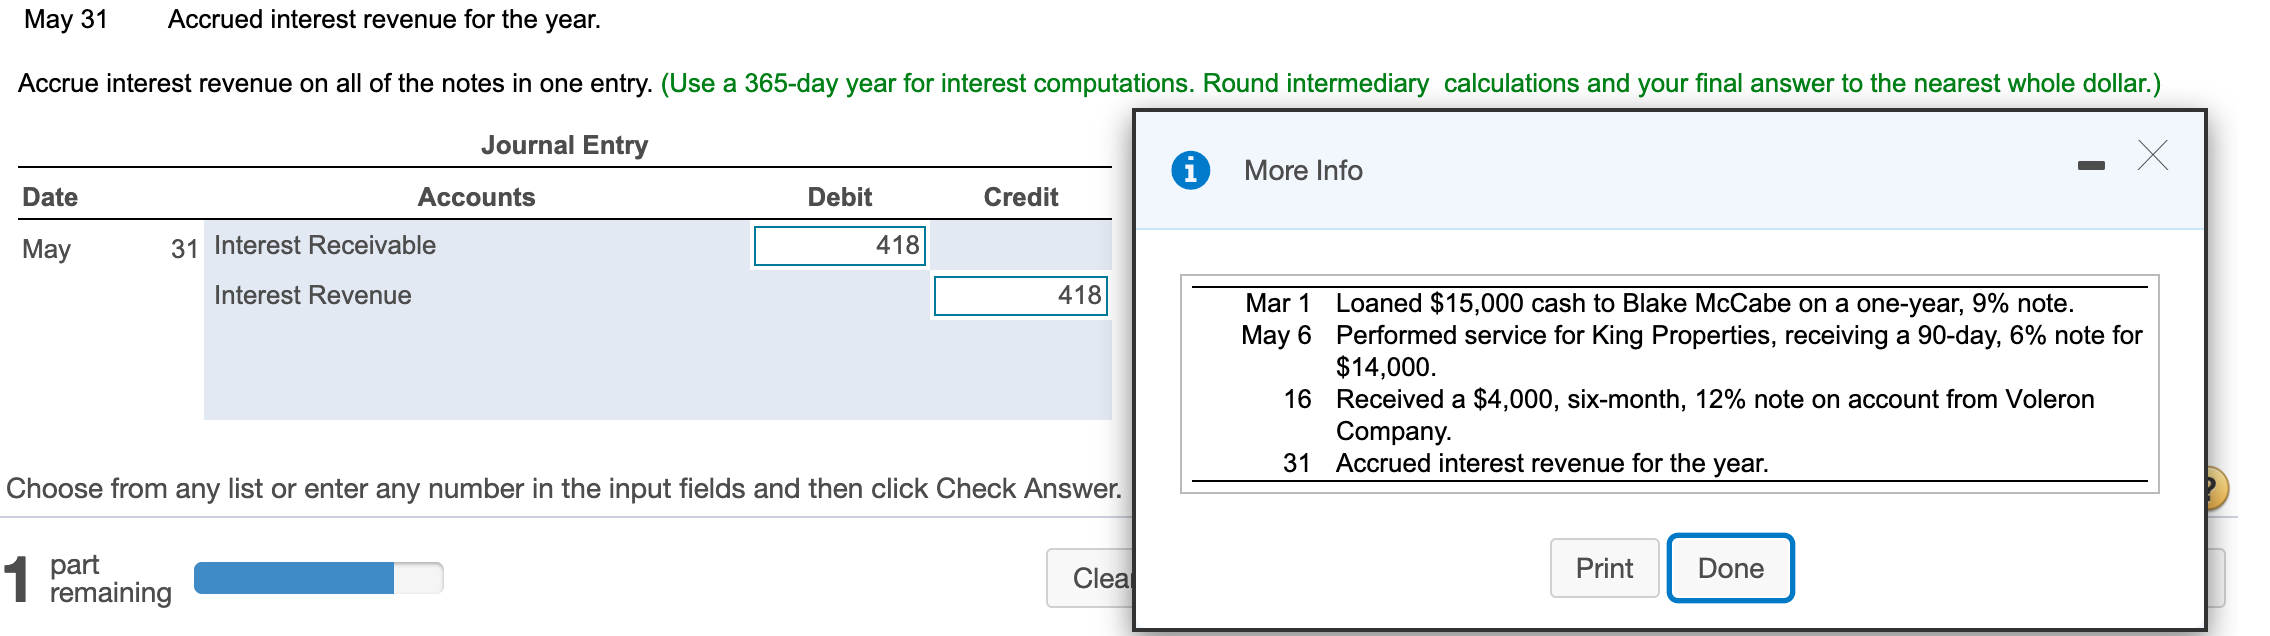This screenshot has height=636, width=2270.
Task: Click the More Info title bar
Action: point(1302,170)
